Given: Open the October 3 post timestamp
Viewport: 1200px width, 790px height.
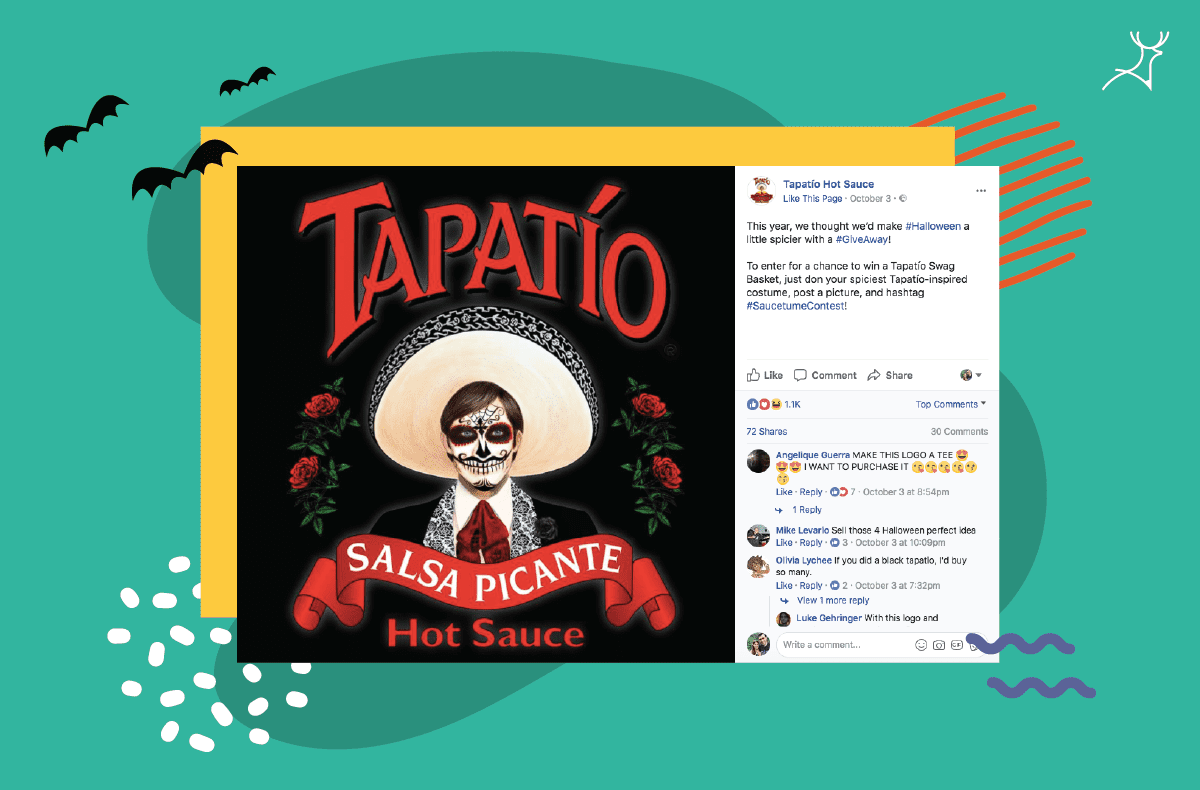Looking at the screenshot, I should tap(871, 199).
